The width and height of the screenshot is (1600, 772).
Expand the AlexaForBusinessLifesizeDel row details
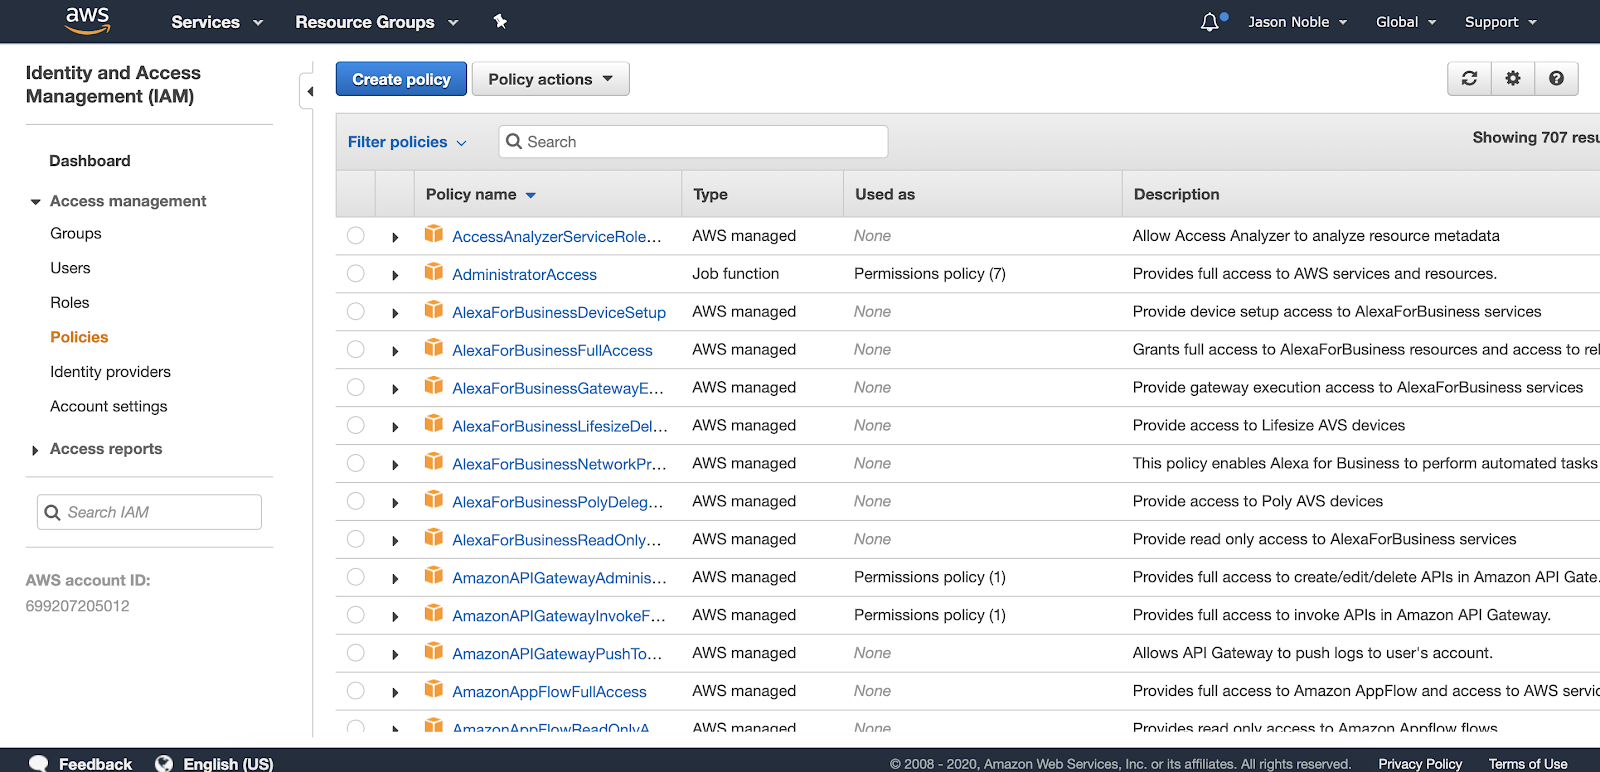pos(395,427)
